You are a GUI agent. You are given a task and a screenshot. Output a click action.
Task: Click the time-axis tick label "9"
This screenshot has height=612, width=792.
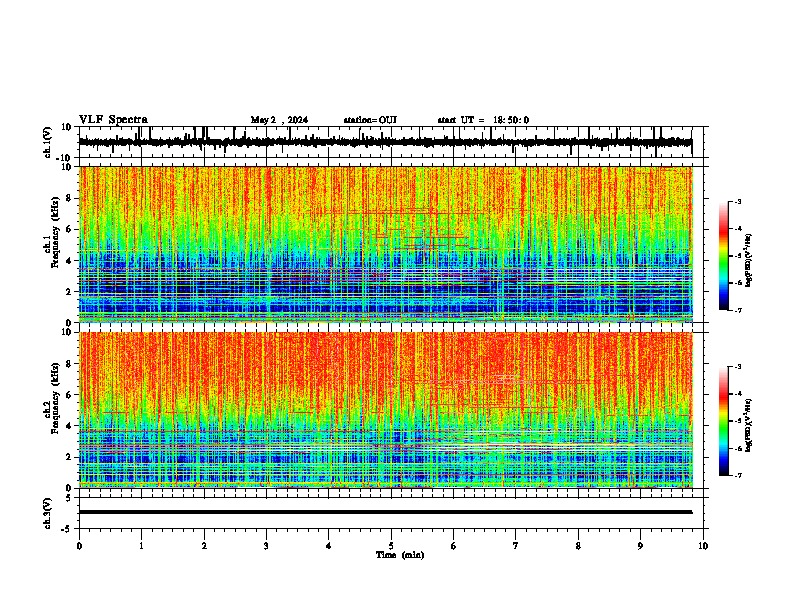point(640,546)
